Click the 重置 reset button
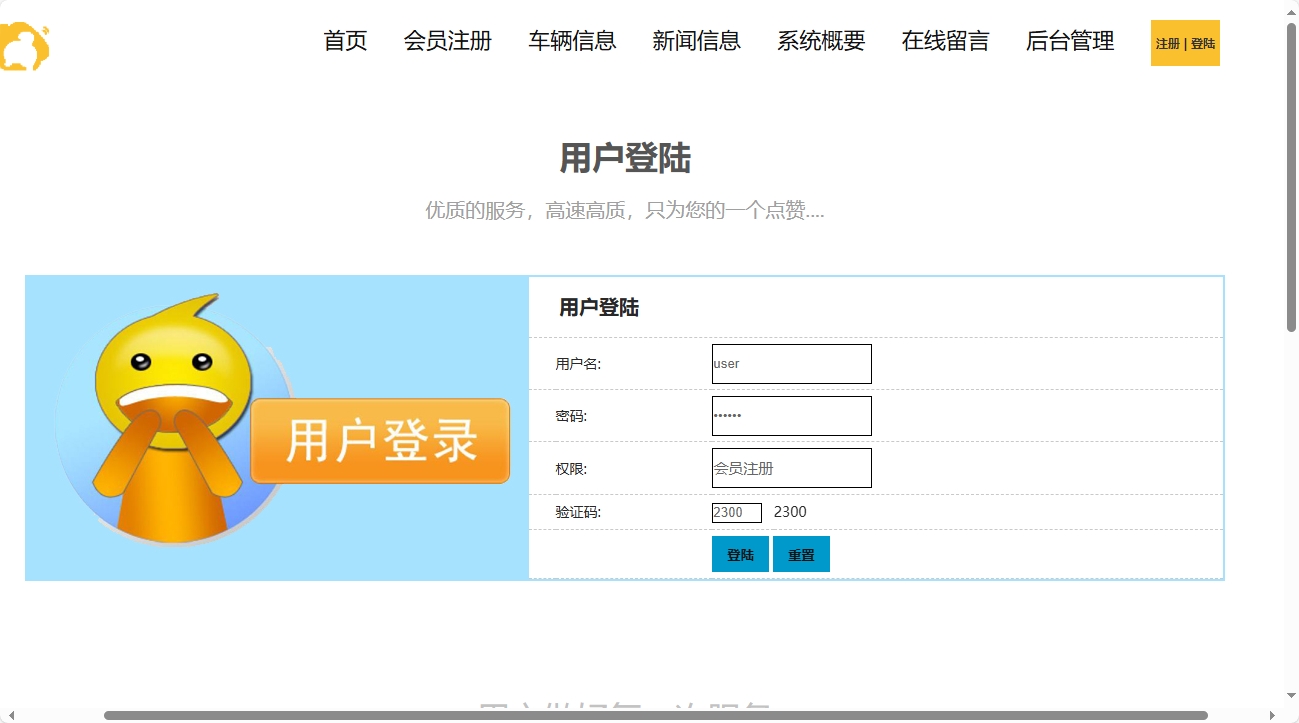The image size is (1299, 723). coord(801,554)
